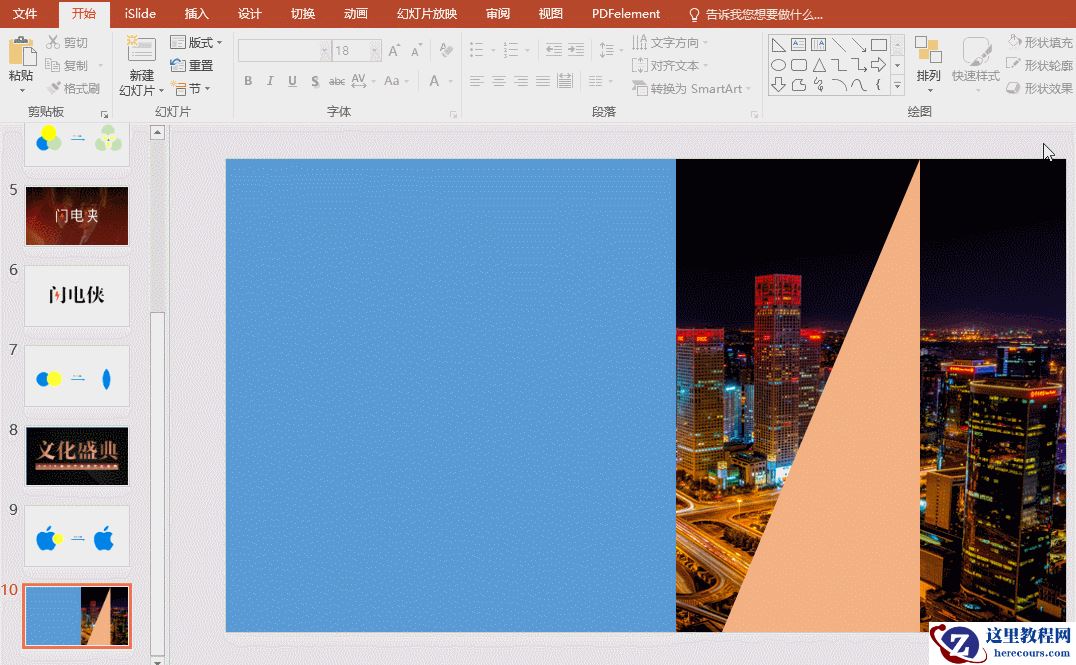Switch to the Design (设计) tab
This screenshot has width=1076, height=665.
(x=250, y=14)
